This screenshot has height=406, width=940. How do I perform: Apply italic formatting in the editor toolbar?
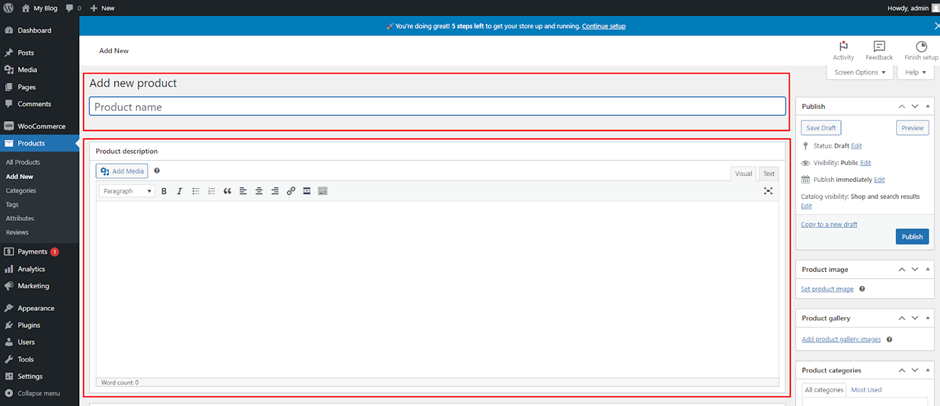(x=180, y=191)
